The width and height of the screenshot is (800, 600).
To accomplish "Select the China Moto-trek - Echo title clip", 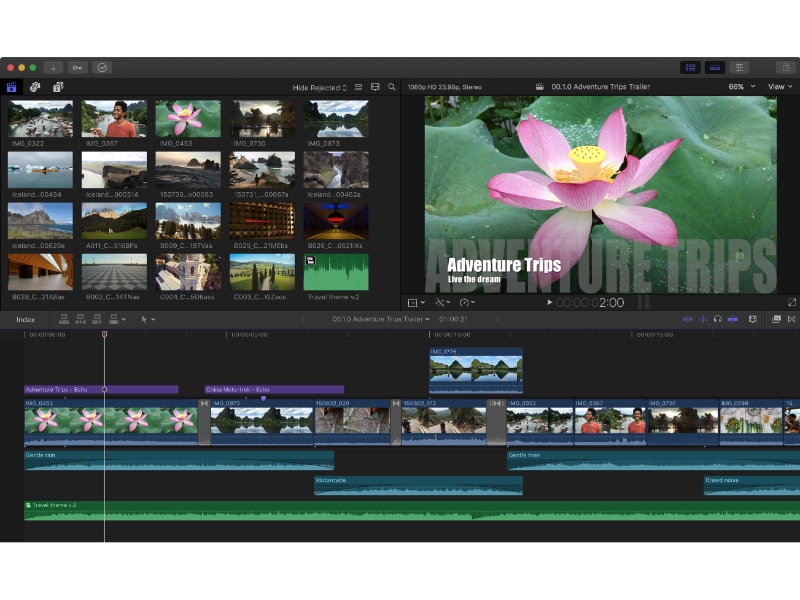I will pyautogui.click(x=274, y=389).
